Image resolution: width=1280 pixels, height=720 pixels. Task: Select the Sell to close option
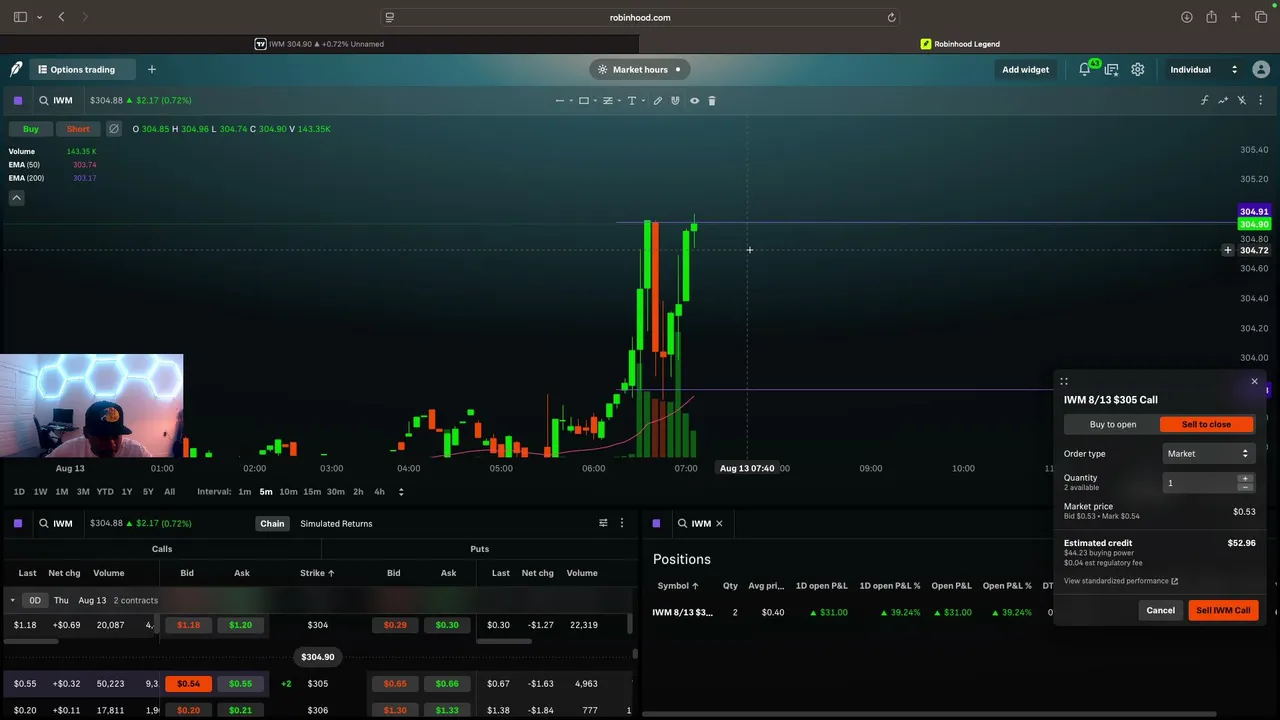tap(1206, 425)
